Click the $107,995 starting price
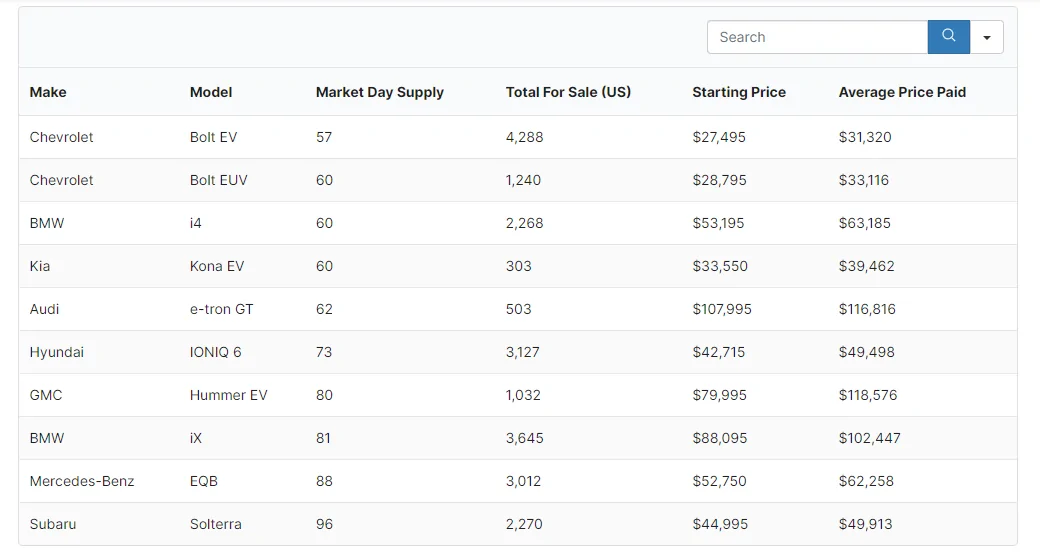 [722, 309]
